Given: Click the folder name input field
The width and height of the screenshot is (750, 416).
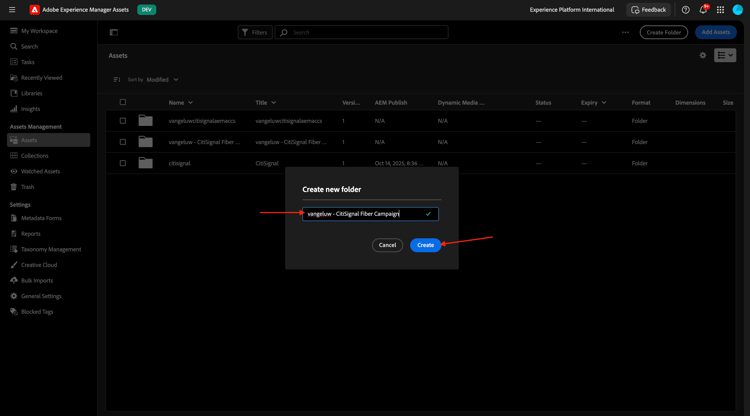Looking at the screenshot, I should pos(370,214).
